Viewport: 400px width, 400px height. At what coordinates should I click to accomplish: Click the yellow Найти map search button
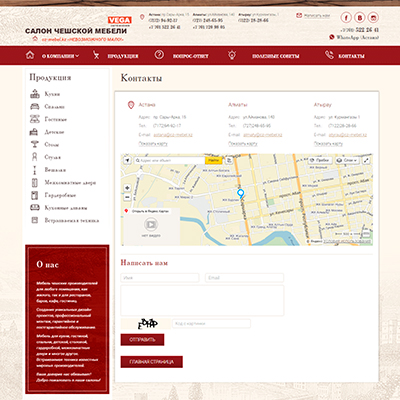214,160
